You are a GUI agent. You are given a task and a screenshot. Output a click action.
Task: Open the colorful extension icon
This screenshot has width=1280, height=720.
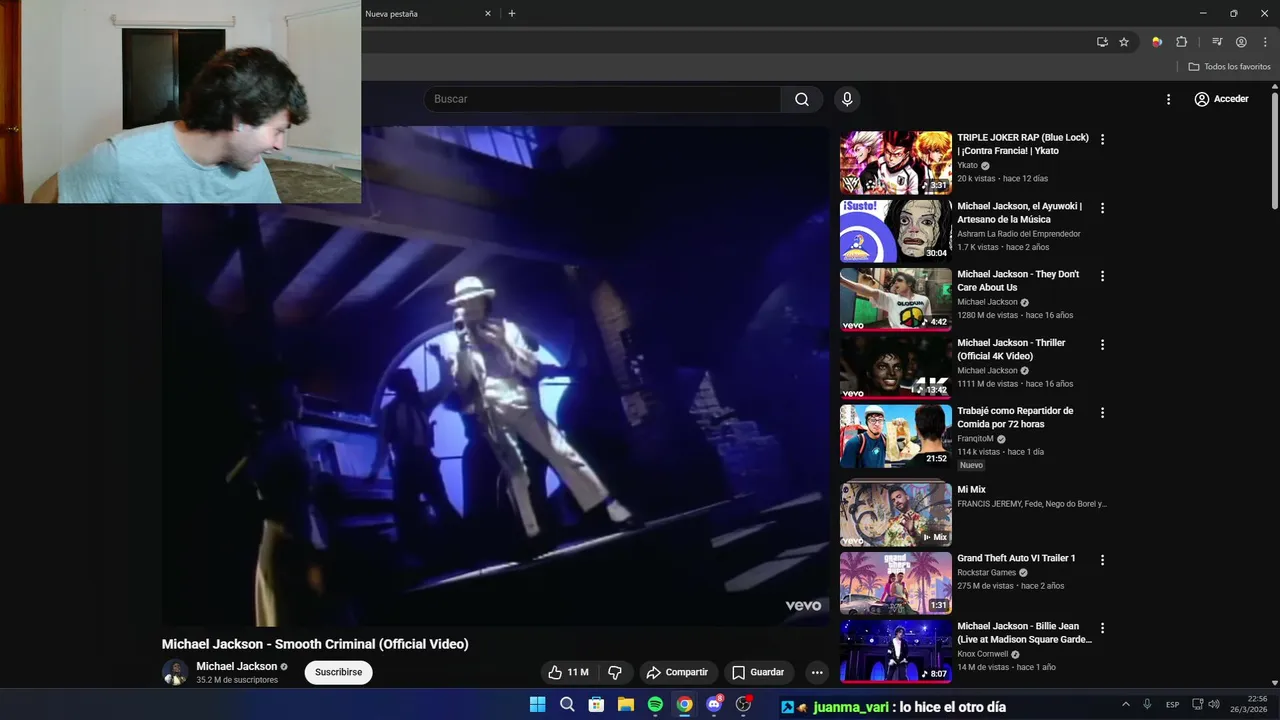click(x=1157, y=42)
